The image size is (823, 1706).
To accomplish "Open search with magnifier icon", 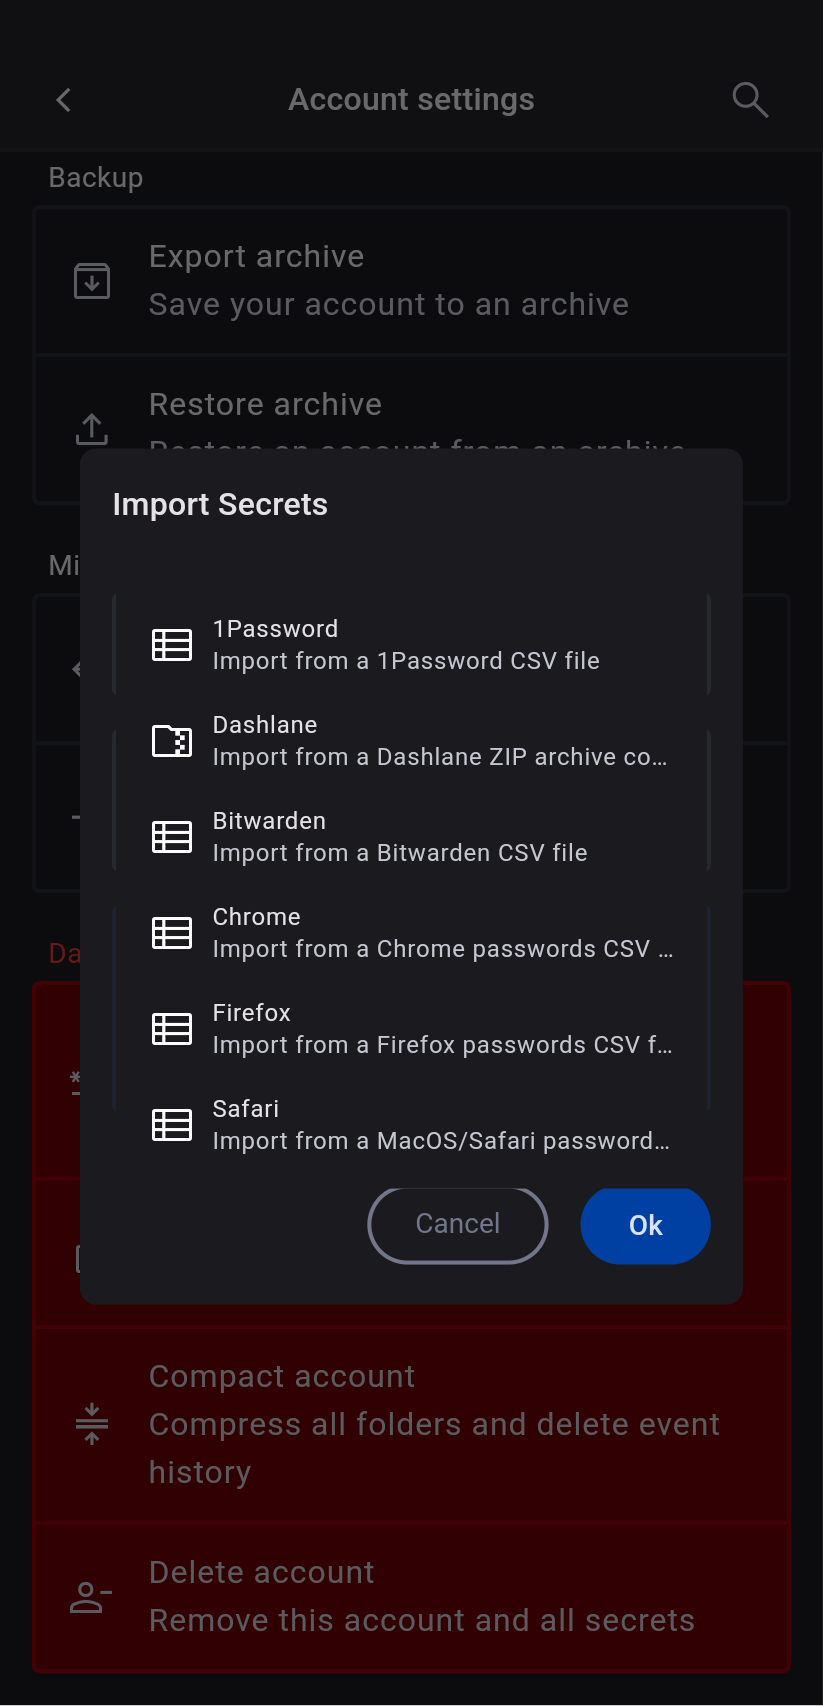I will tap(749, 100).
